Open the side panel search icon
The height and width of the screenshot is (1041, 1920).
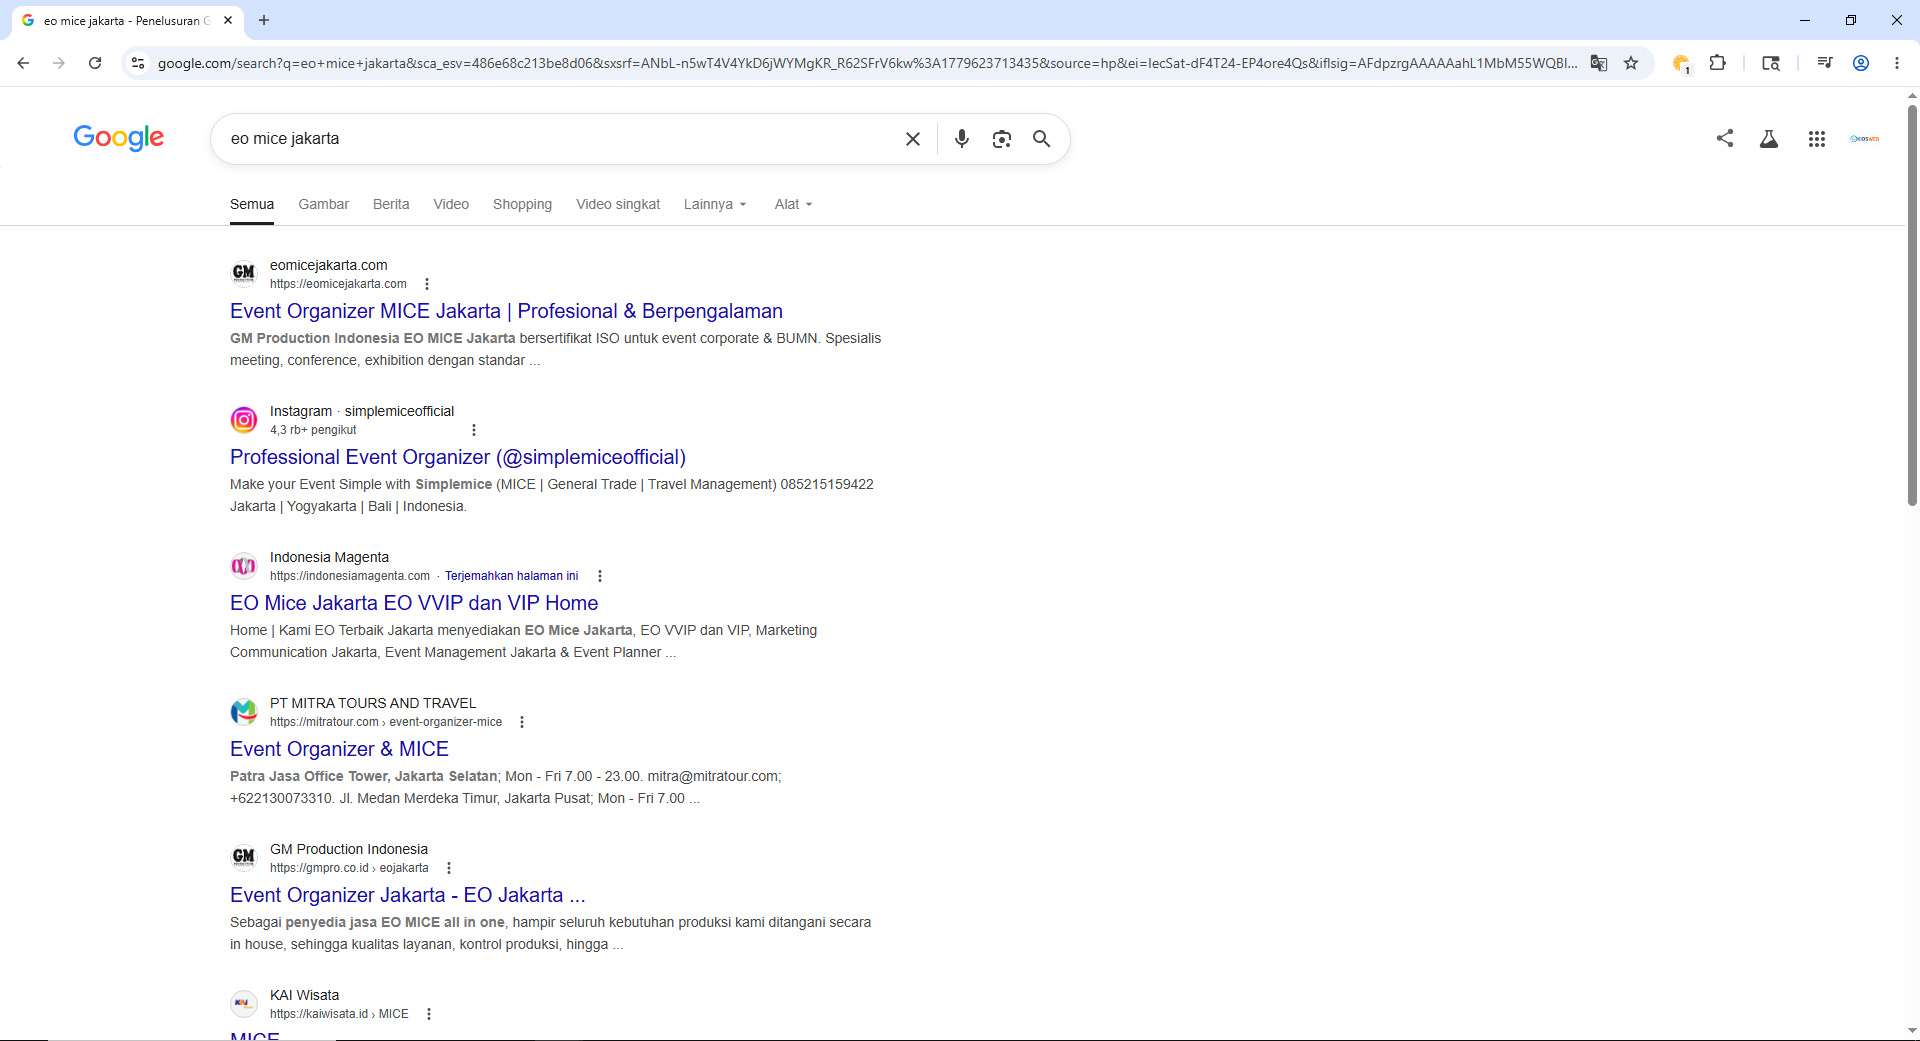1771,63
